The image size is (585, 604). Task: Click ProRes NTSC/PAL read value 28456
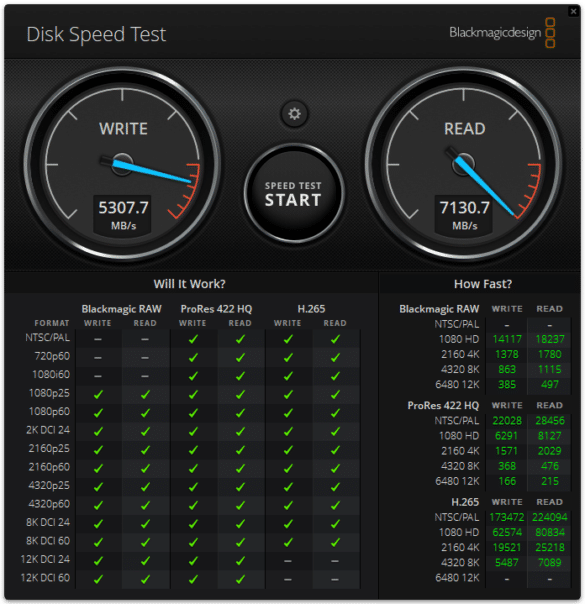550,421
